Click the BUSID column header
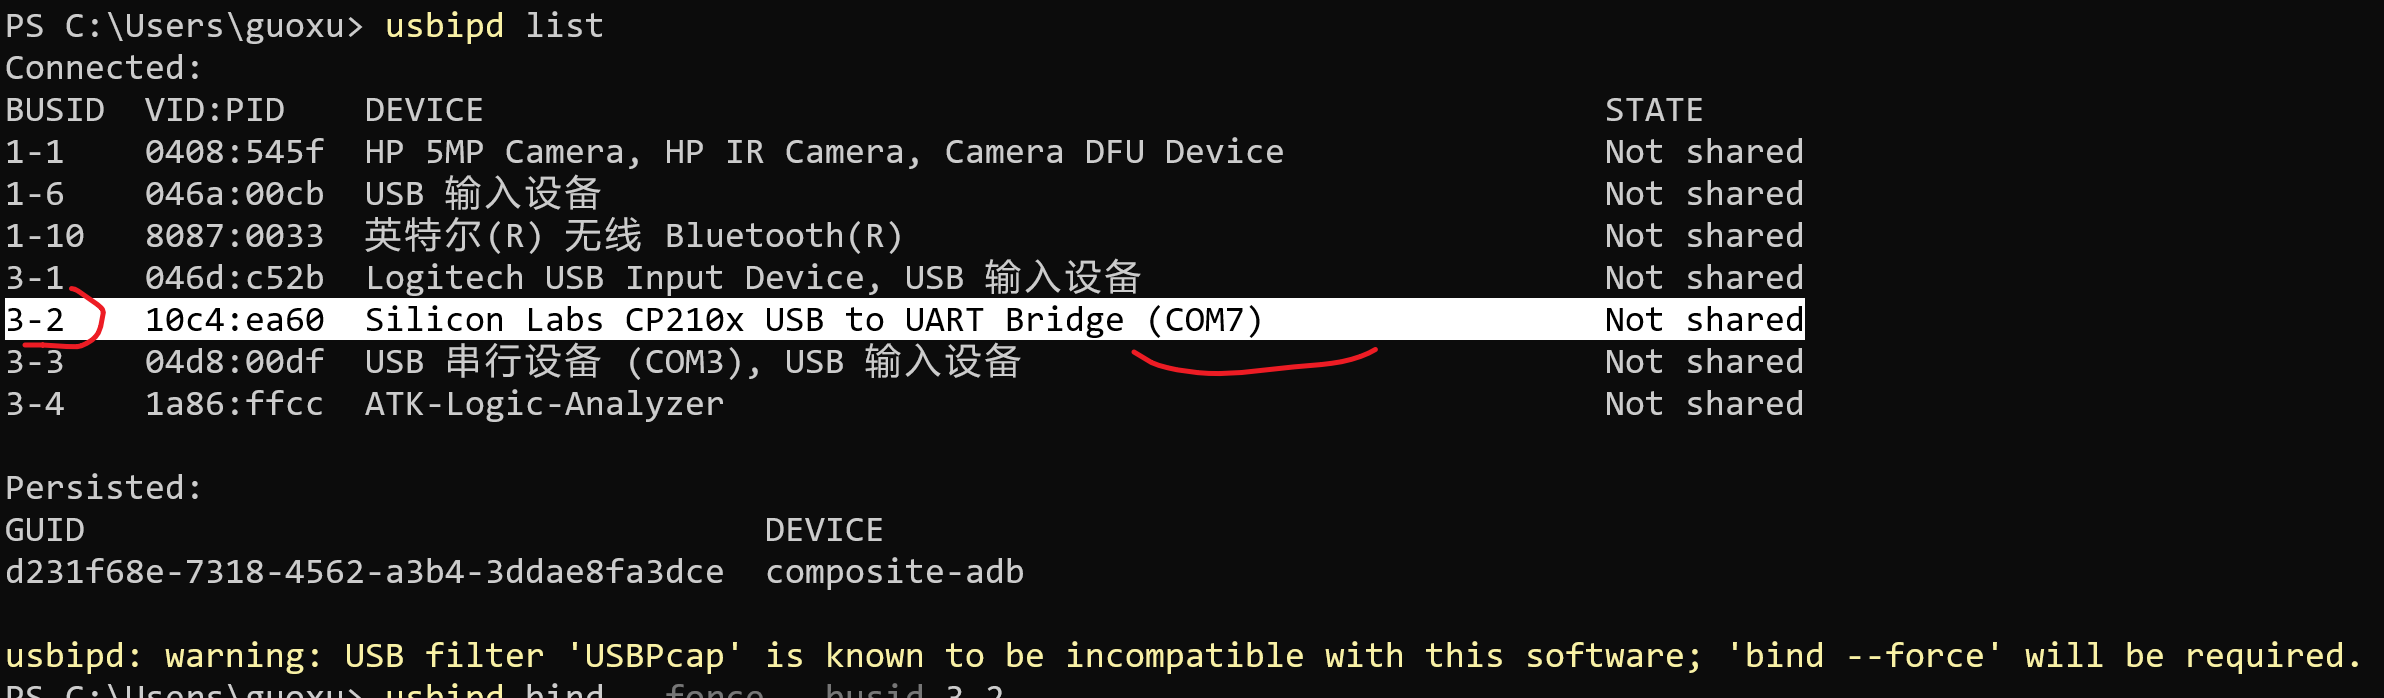Viewport: 2384px width, 698px height. coord(55,110)
